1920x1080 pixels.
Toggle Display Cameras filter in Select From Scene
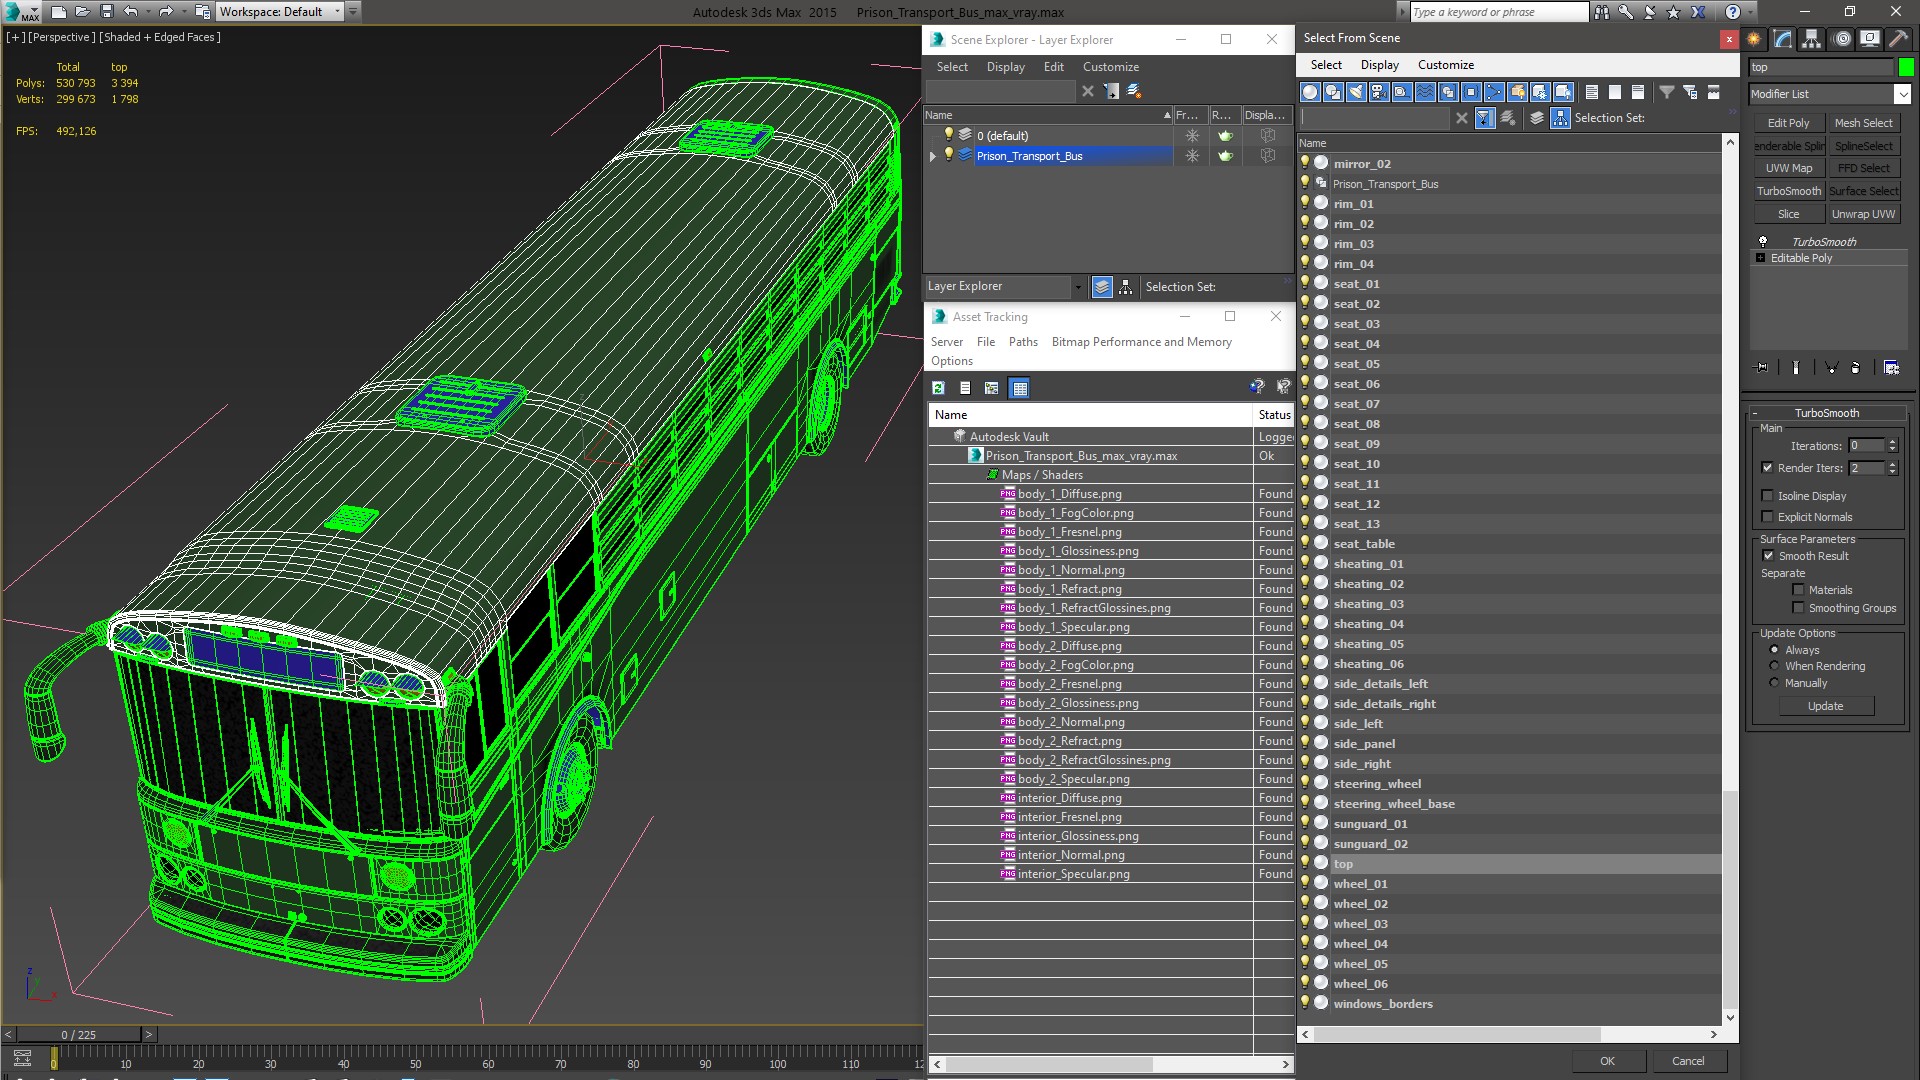1379,92
